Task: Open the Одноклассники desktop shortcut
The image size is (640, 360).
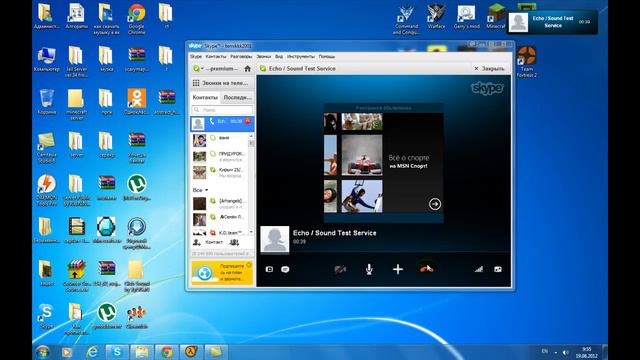Action: click(x=137, y=102)
